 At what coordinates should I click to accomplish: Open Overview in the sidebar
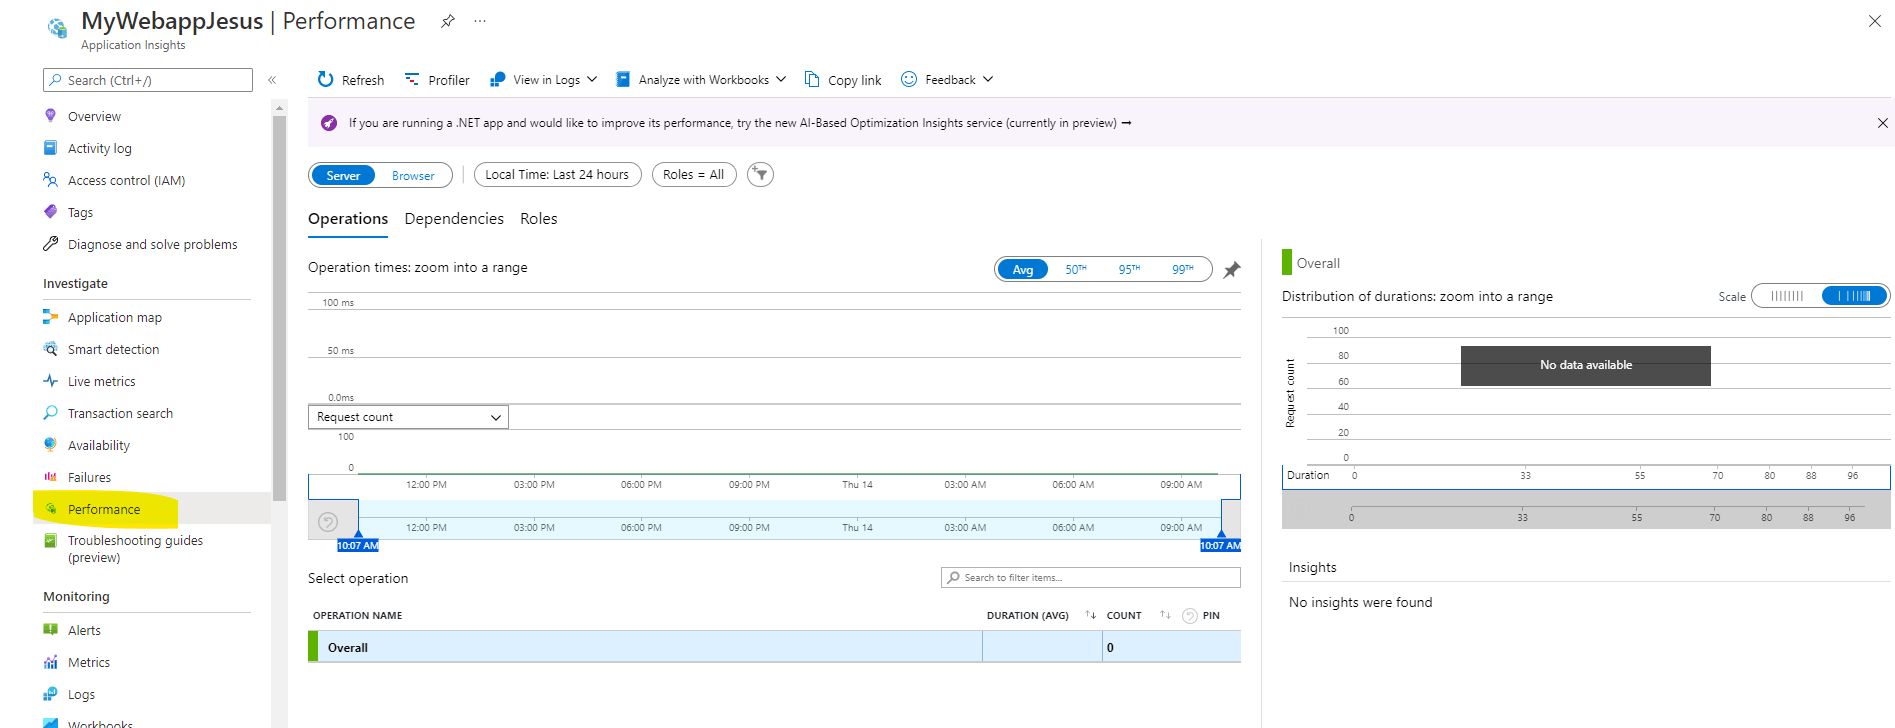94,117
